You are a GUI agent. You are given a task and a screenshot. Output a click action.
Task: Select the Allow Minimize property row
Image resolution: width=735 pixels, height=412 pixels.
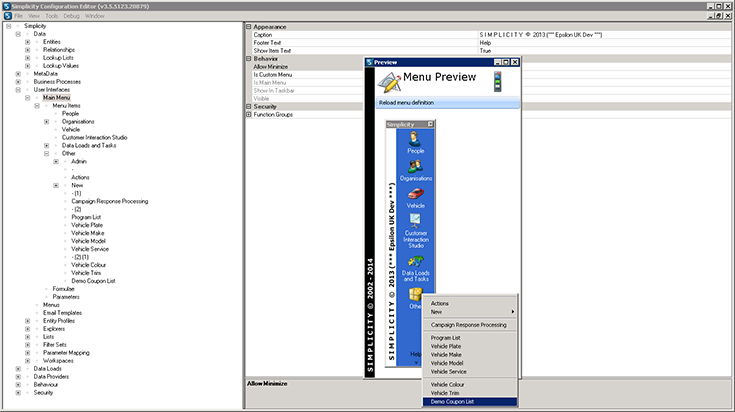(x=308, y=67)
